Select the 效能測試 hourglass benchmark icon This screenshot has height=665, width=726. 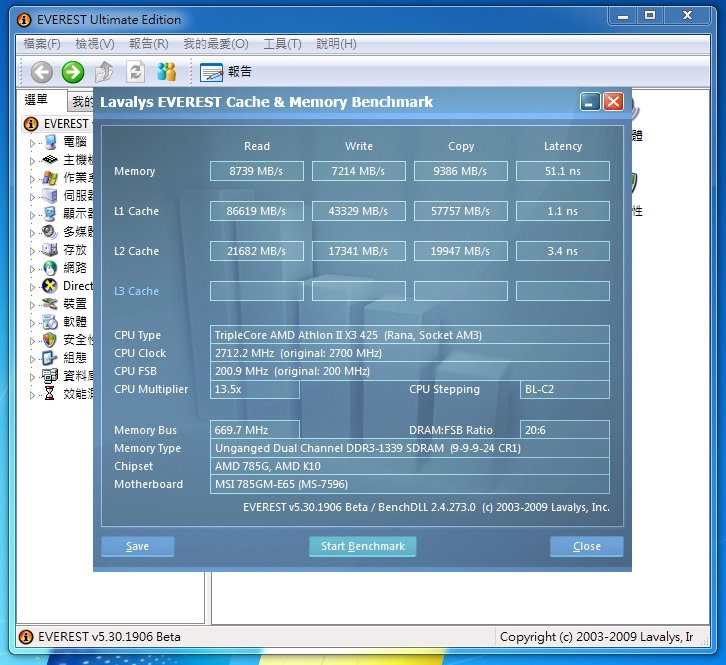click(50, 394)
